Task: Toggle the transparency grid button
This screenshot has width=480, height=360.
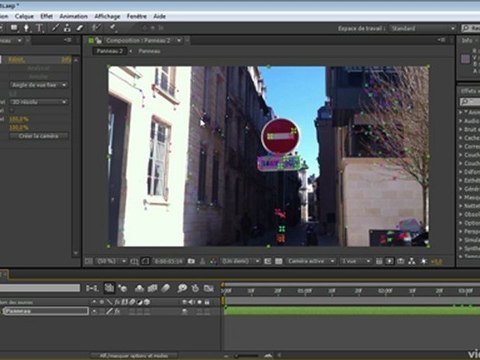Action: pos(279,261)
